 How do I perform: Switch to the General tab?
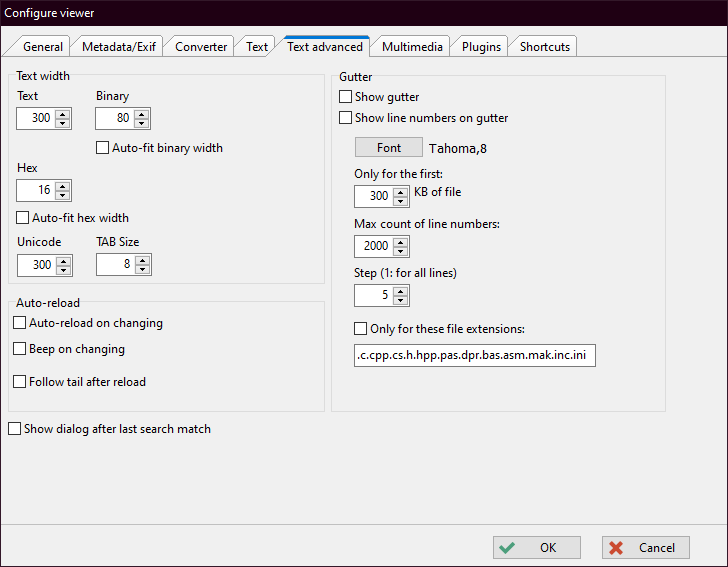(42, 47)
